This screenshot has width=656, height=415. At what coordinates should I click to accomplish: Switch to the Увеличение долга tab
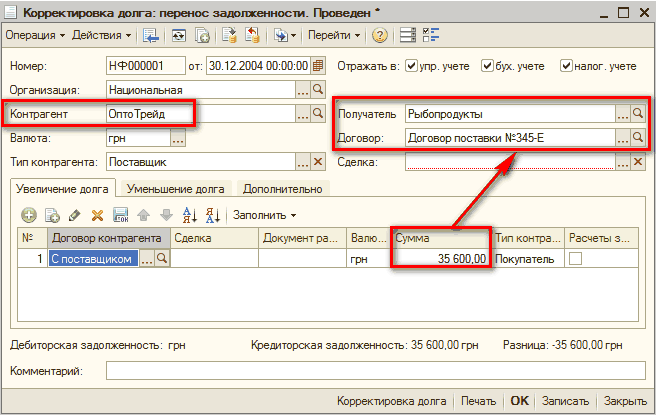[x=62, y=189]
